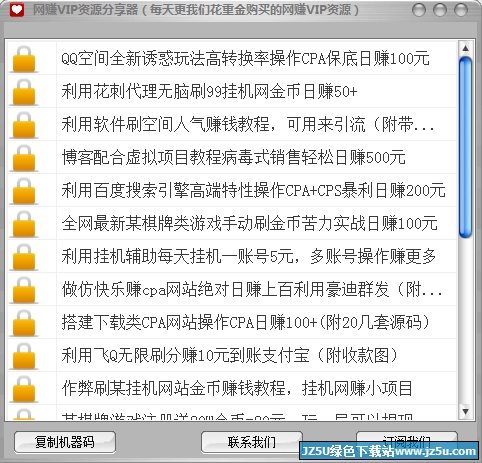Click the lock icon beside 利用百度搜索引擎高端特性 row
Screen dimensions: 482x463
tap(24, 191)
